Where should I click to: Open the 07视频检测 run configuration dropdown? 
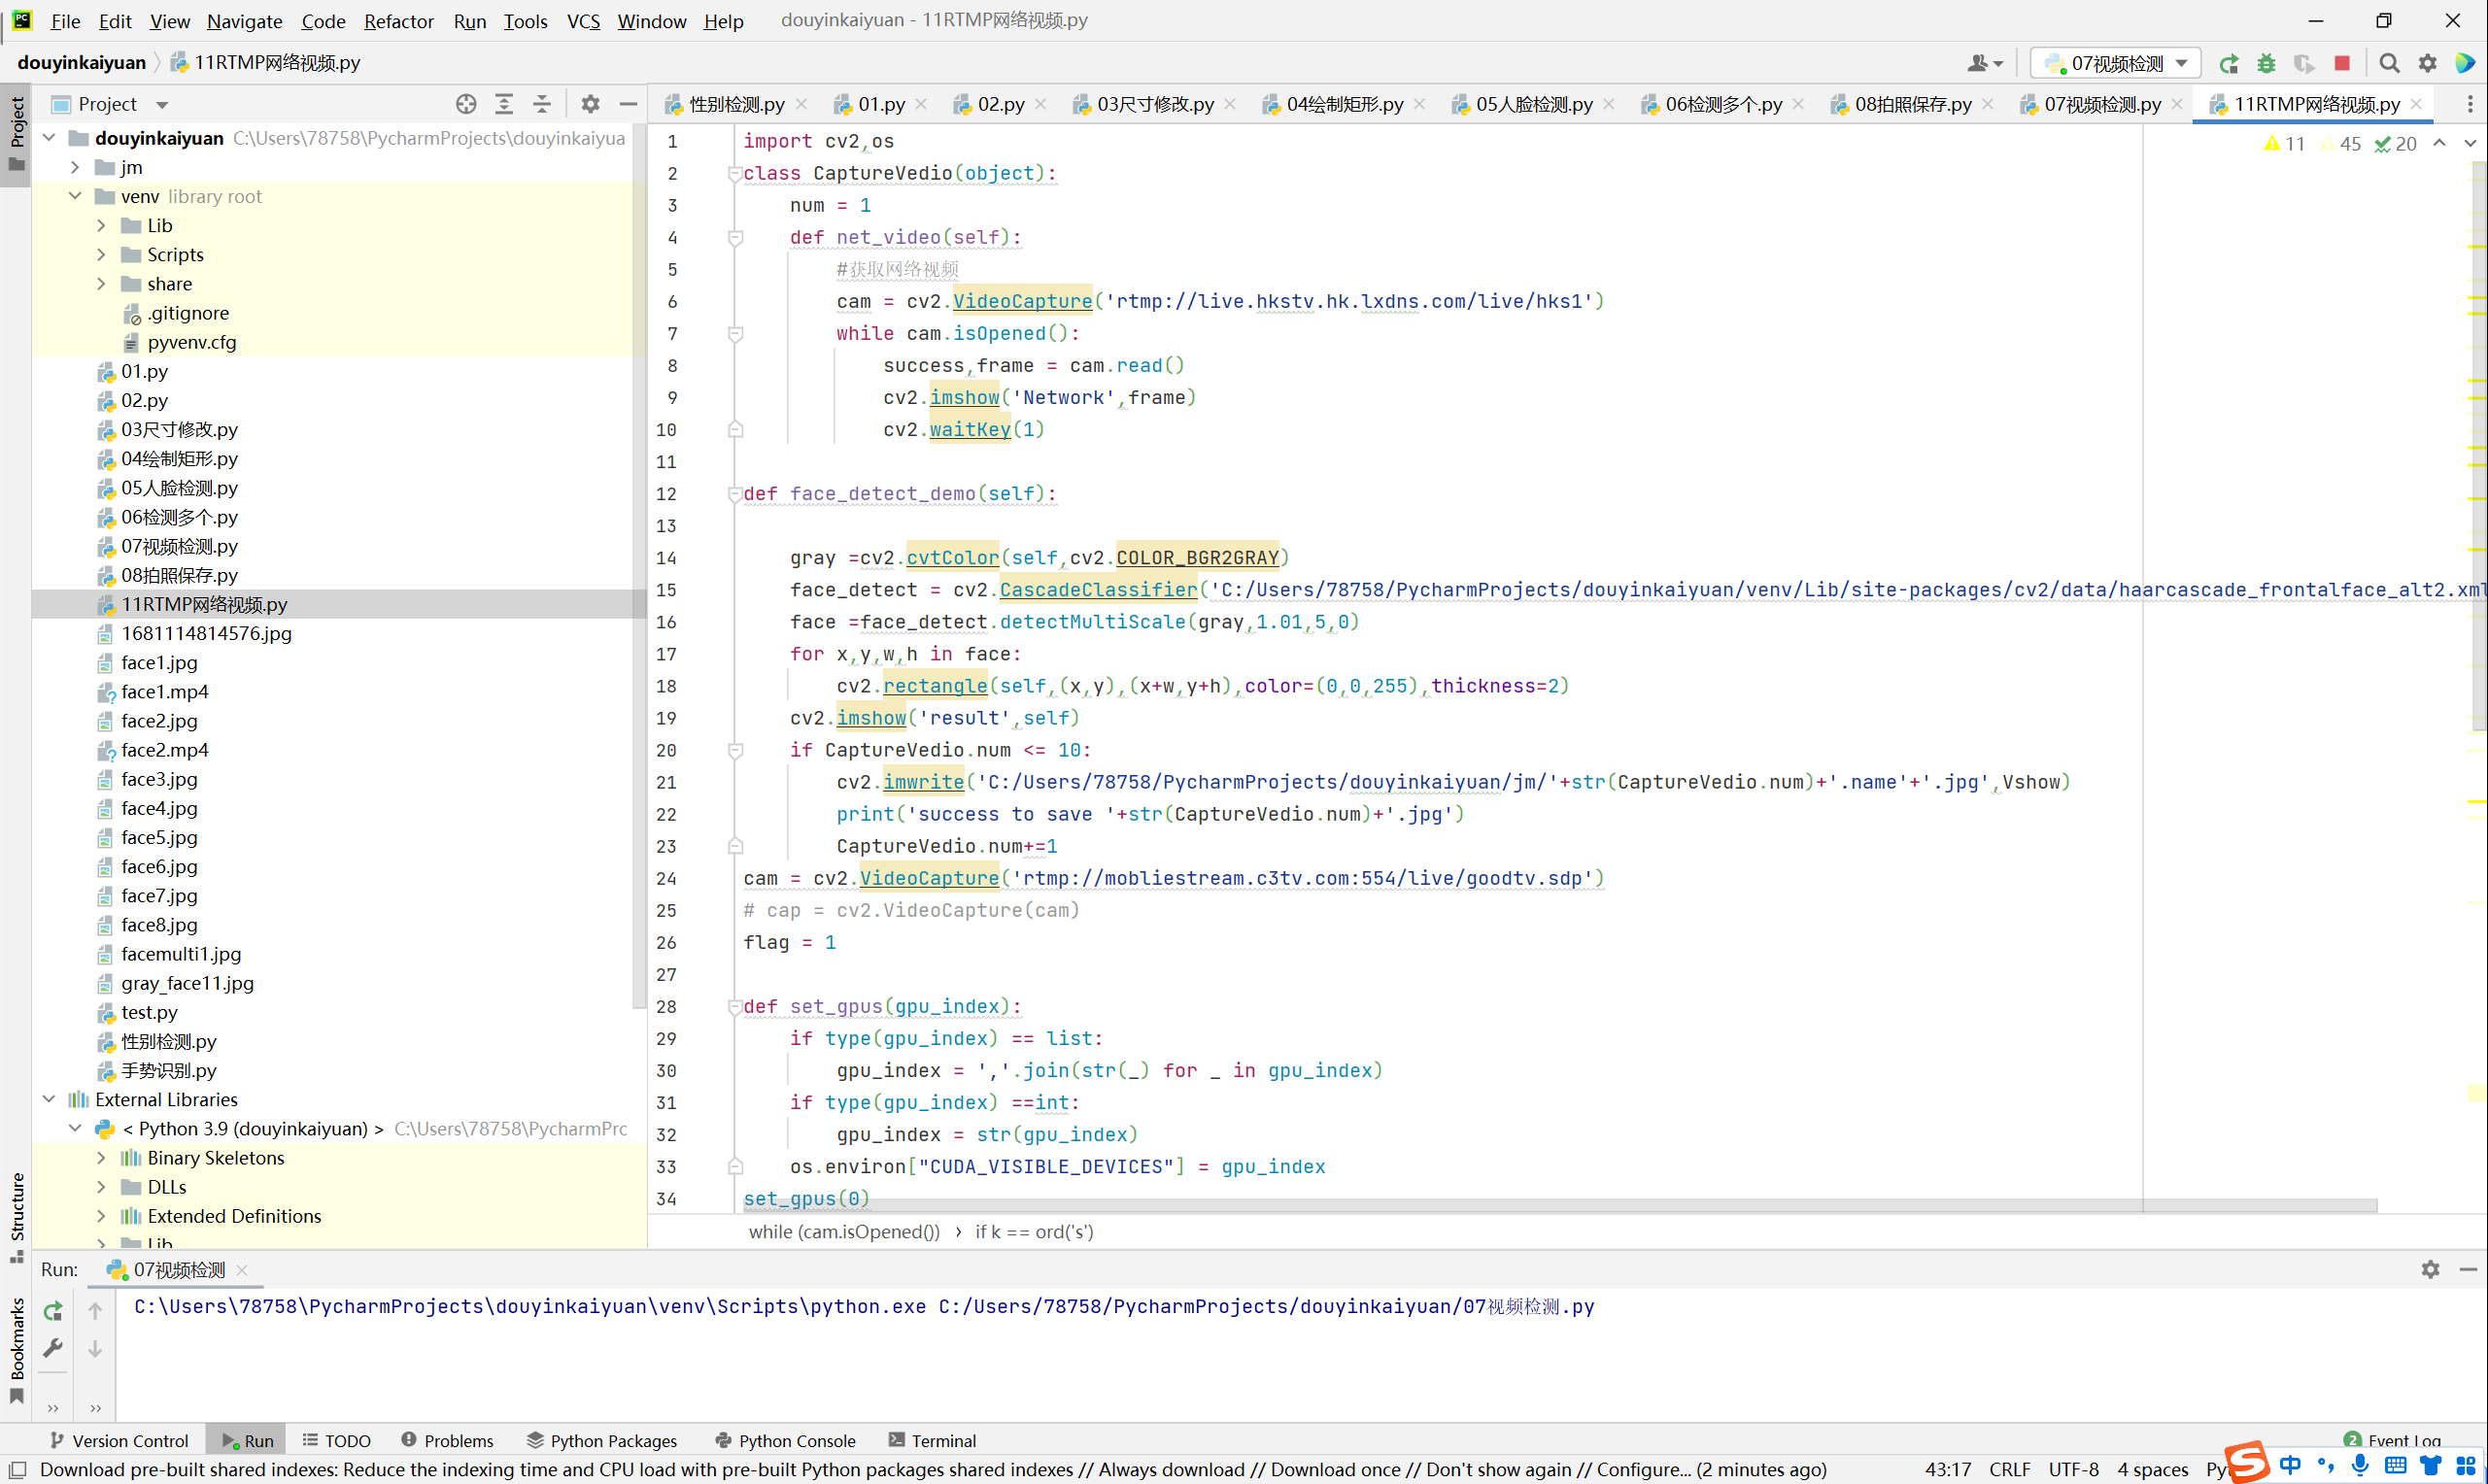2115,63
